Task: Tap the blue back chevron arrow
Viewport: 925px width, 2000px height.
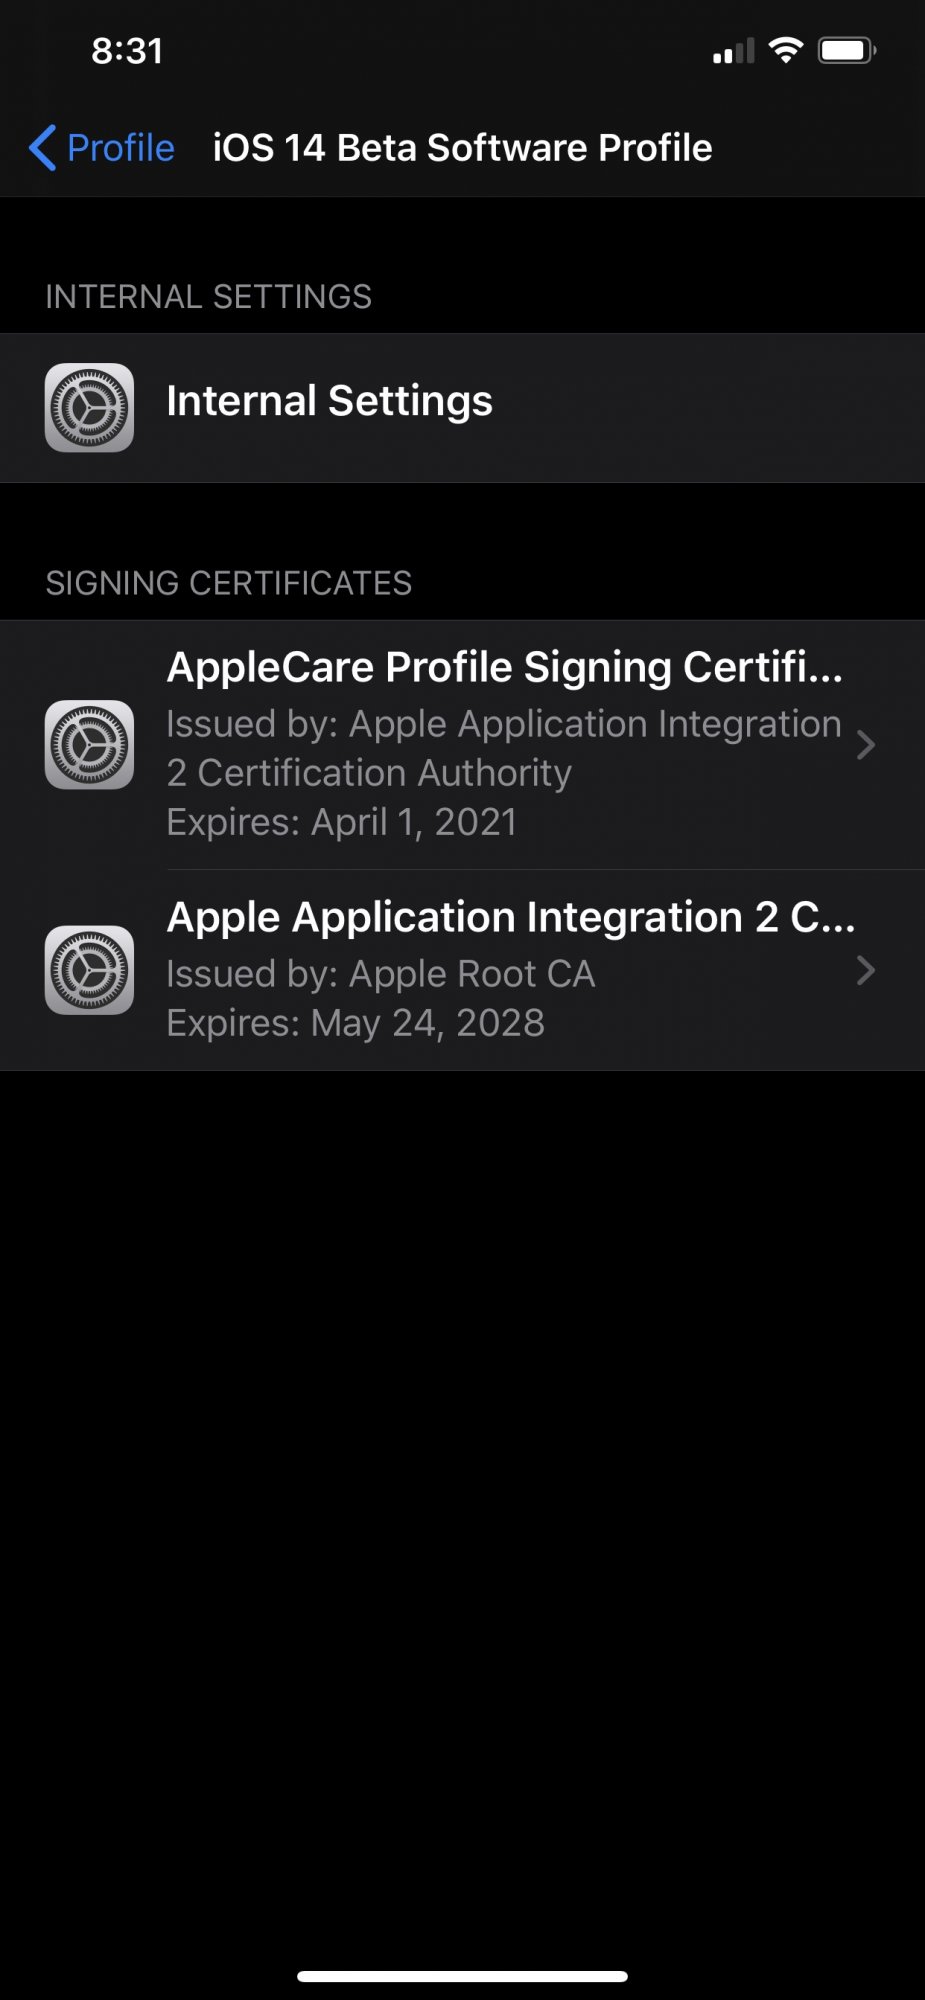Action: point(42,148)
